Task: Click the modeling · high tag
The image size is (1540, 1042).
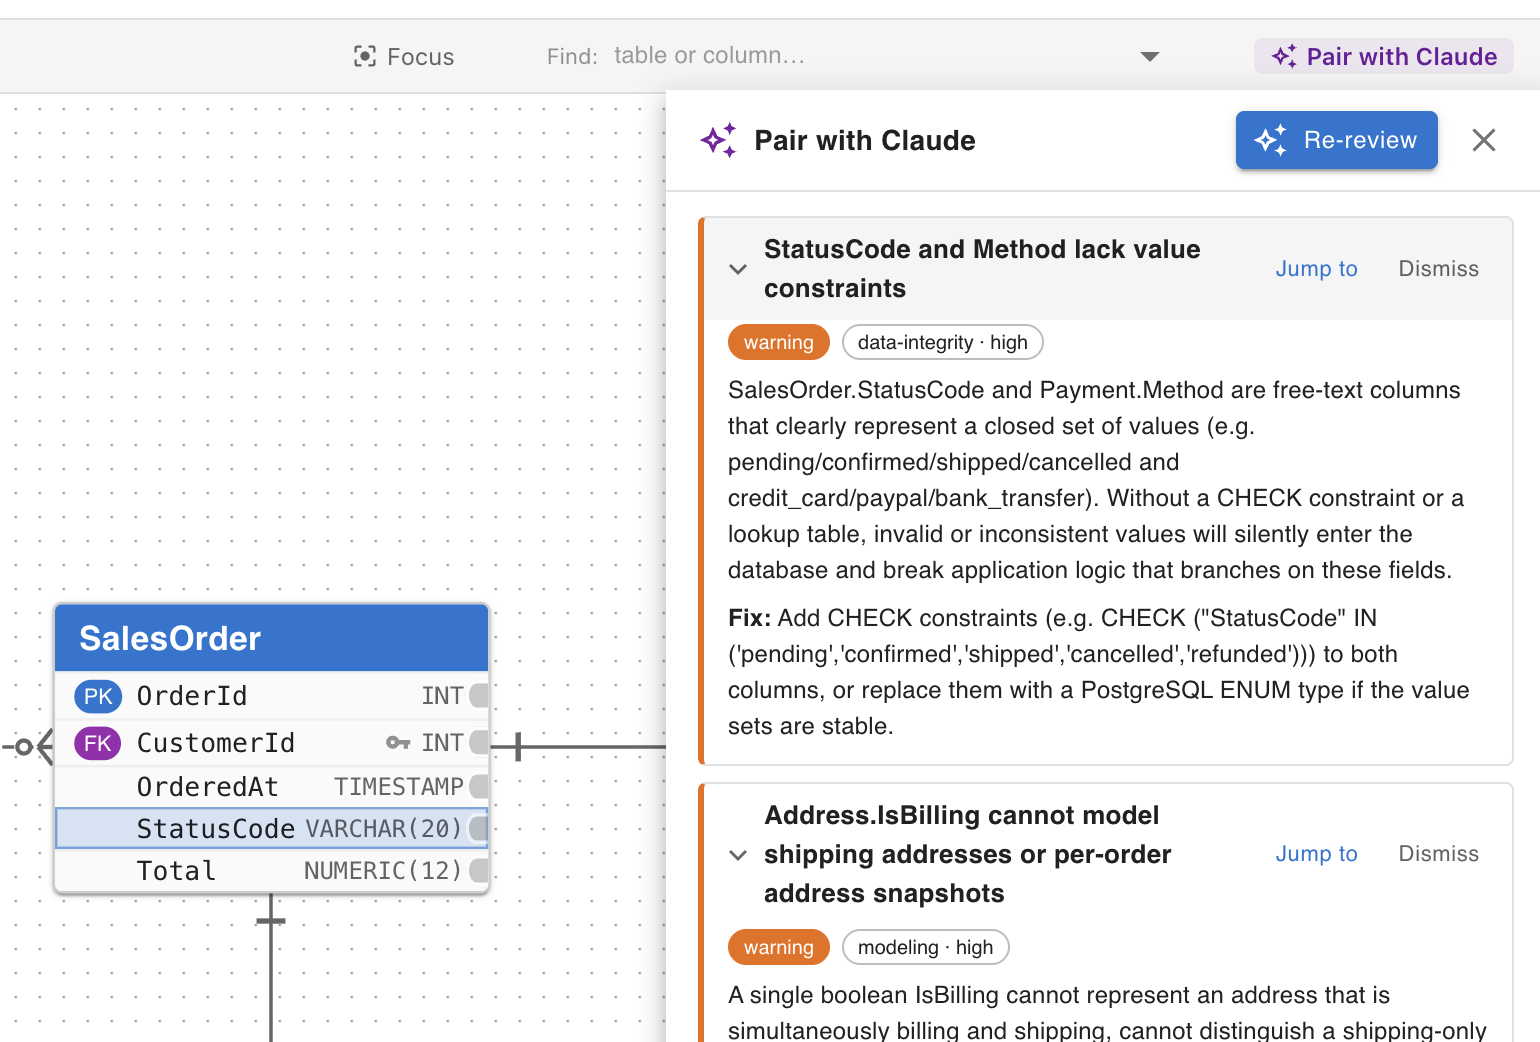Action: (x=926, y=947)
